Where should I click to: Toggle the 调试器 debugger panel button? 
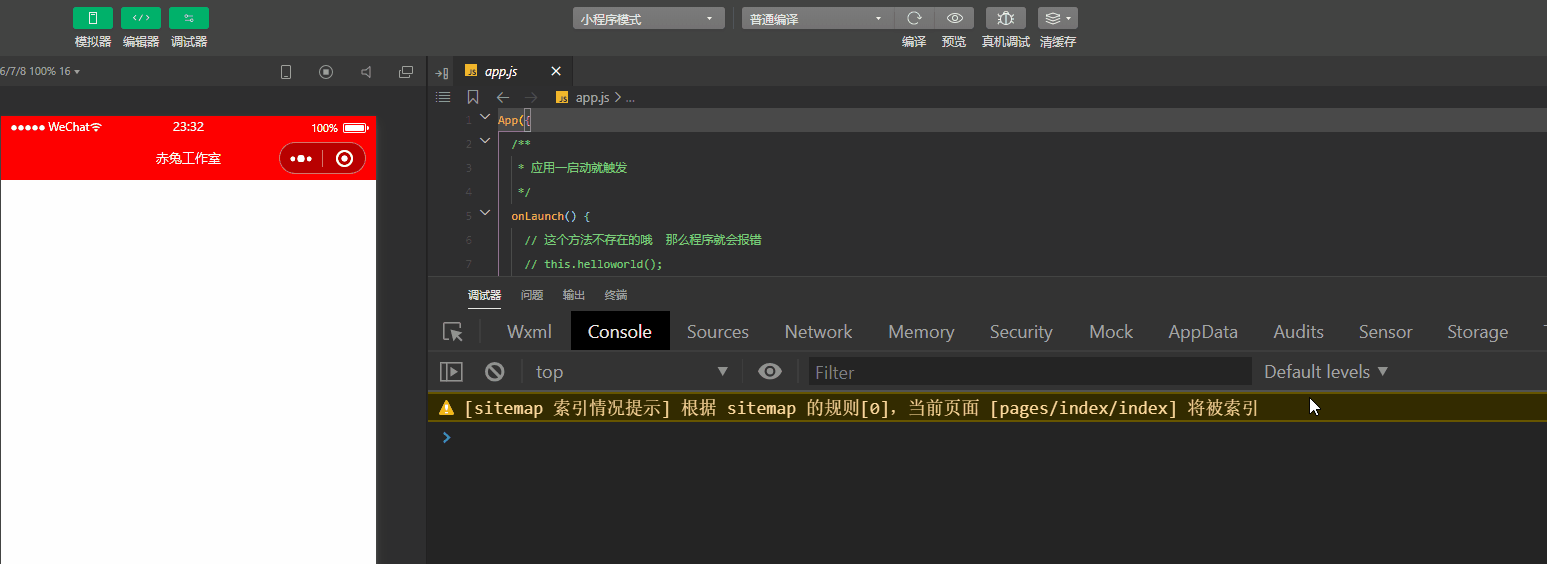pyautogui.click(x=189, y=18)
